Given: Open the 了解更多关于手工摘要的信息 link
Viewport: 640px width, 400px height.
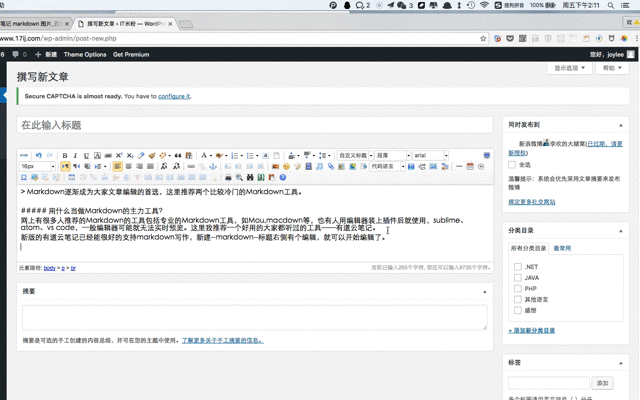Looking at the screenshot, I should (222, 340).
